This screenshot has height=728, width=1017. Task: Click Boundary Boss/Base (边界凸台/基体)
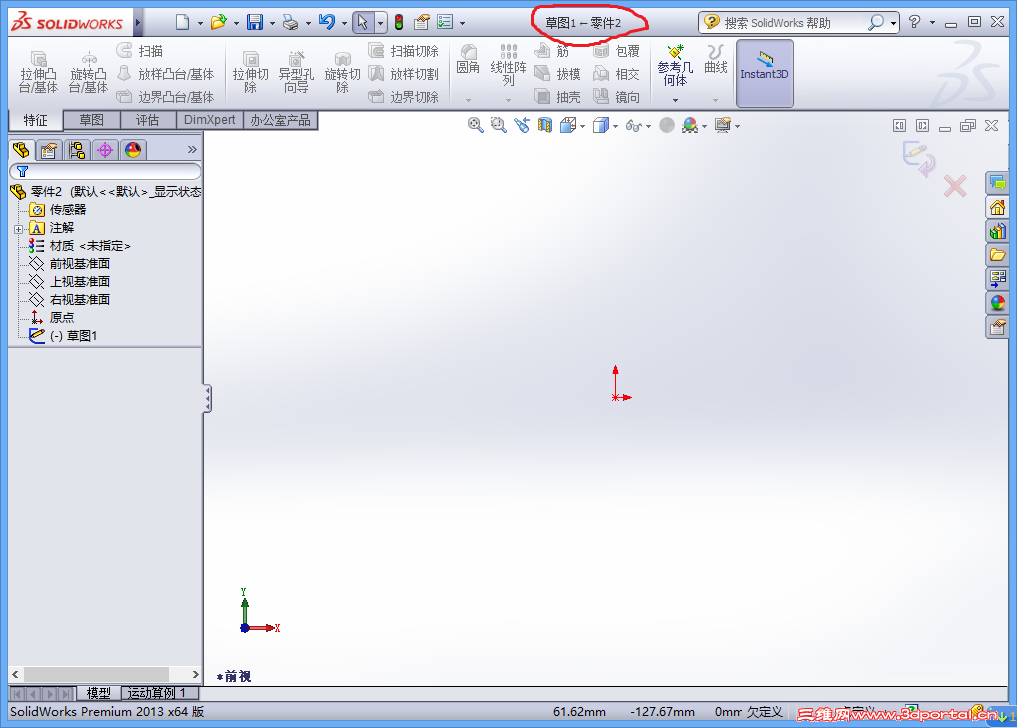pos(165,97)
